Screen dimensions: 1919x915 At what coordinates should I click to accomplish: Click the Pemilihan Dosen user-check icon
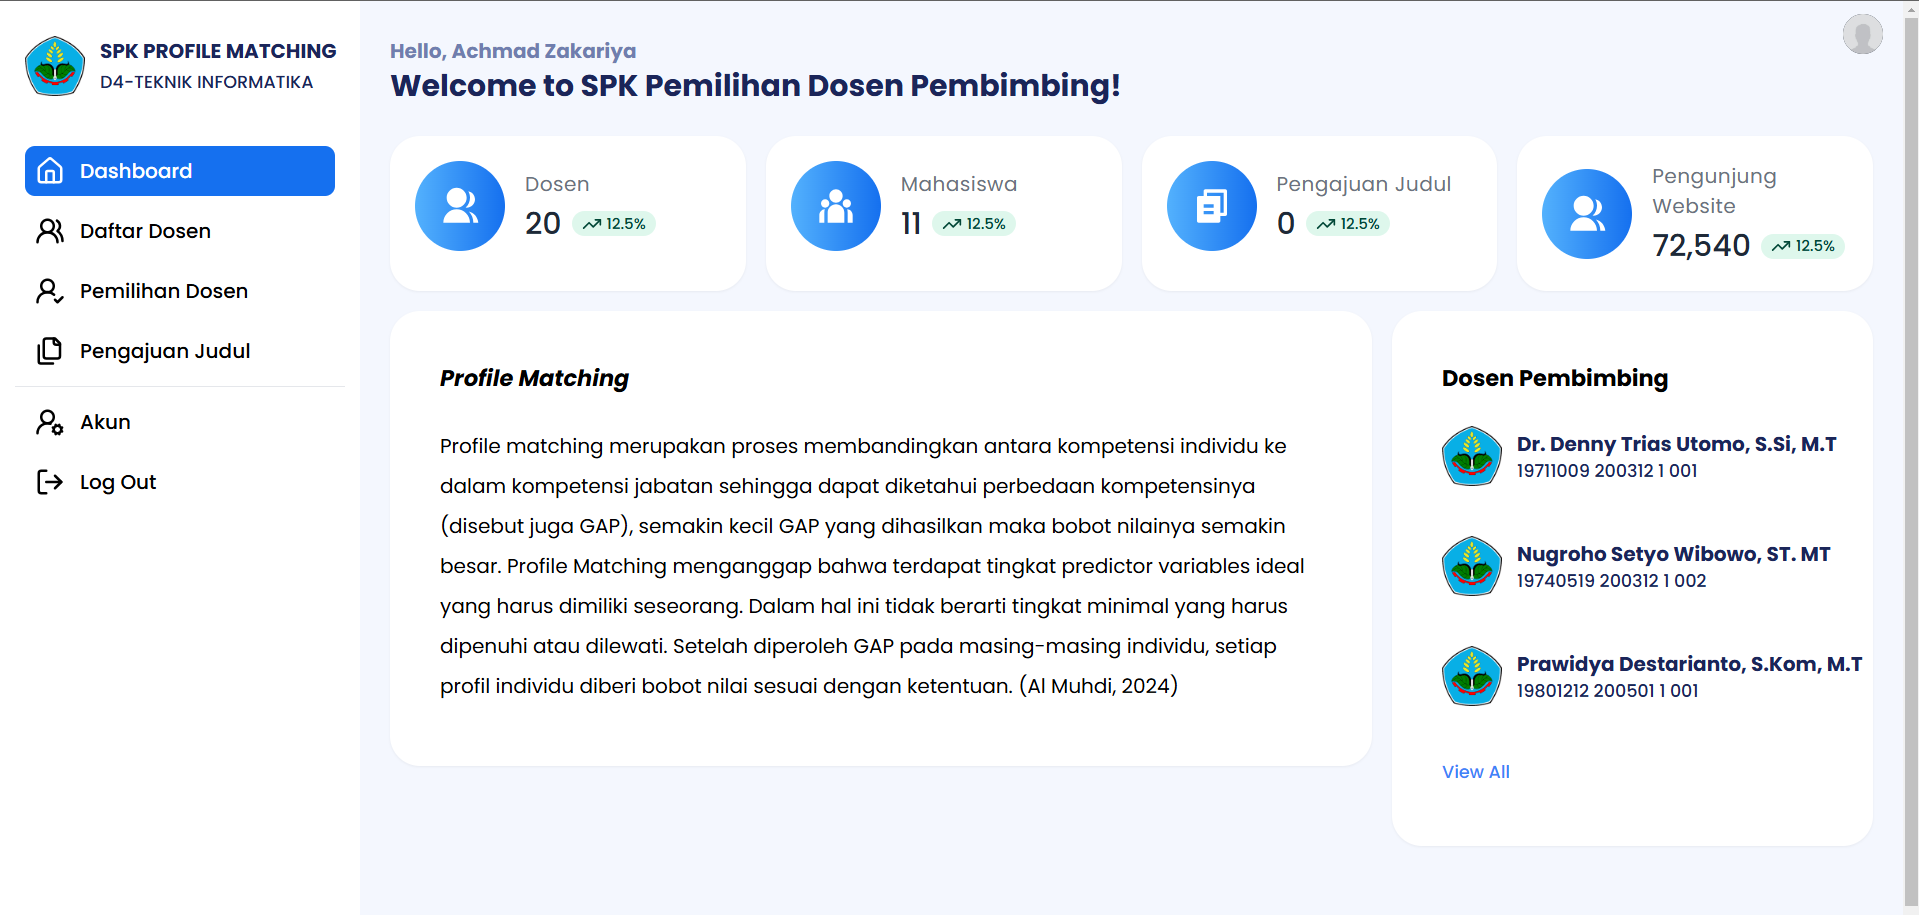pyautogui.click(x=50, y=291)
